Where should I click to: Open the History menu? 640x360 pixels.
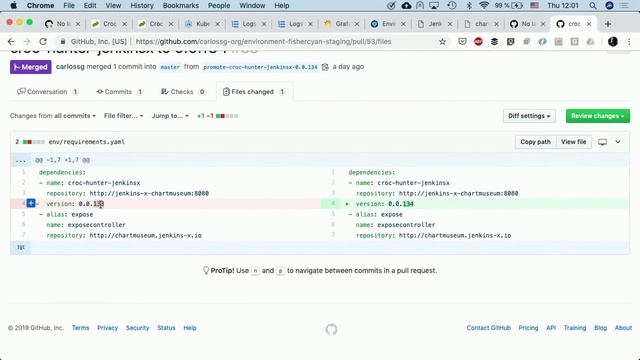(x=142, y=5)
